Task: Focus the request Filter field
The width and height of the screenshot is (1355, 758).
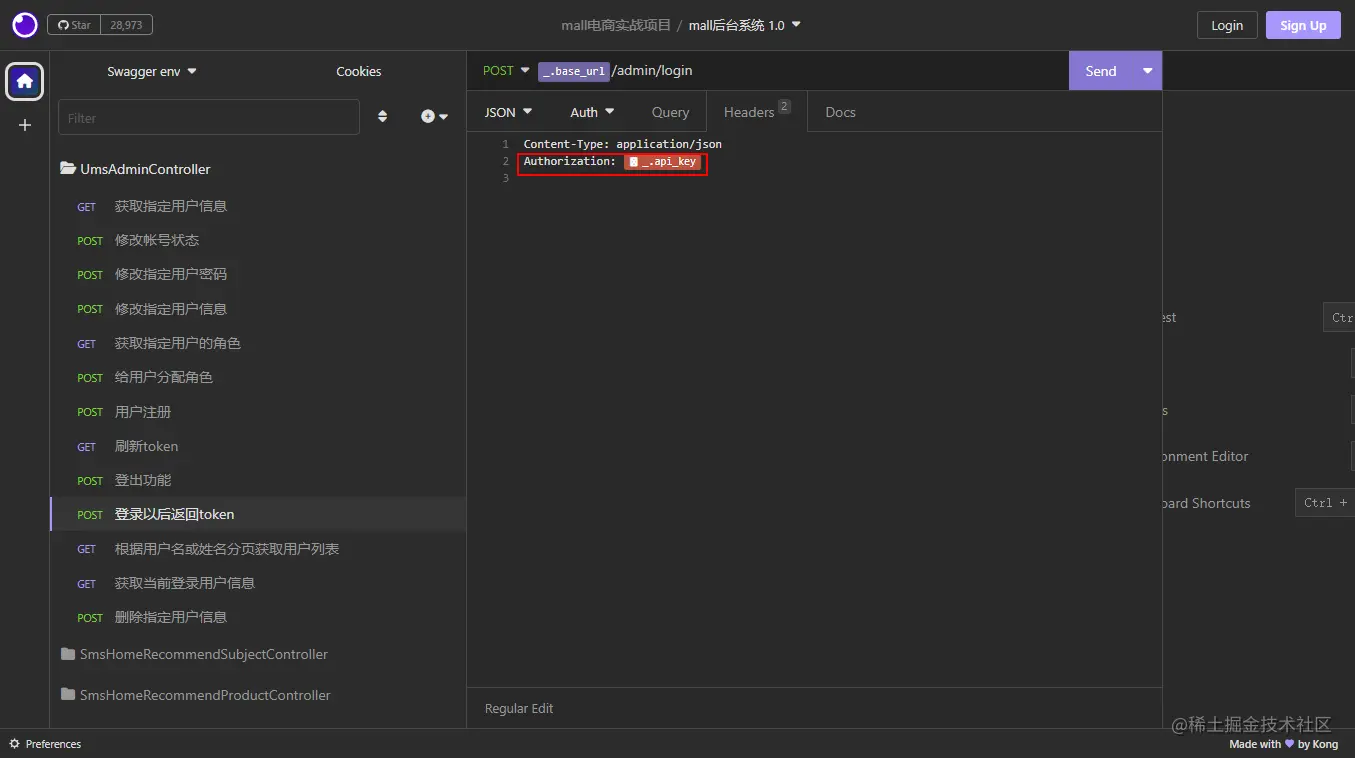Action: (209, 117)
